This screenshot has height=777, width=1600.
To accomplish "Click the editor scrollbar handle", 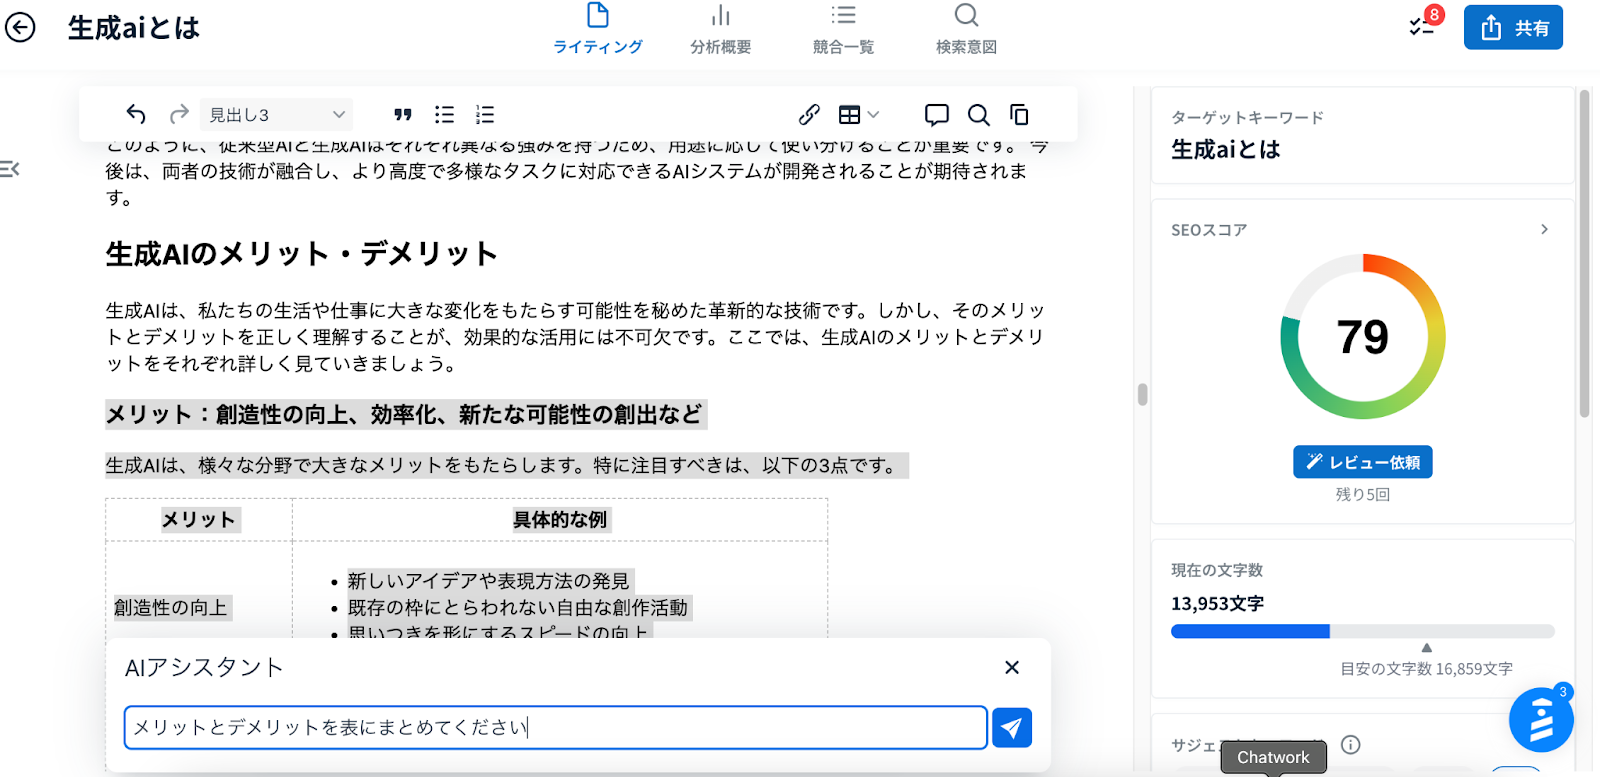I will 1143,394.
